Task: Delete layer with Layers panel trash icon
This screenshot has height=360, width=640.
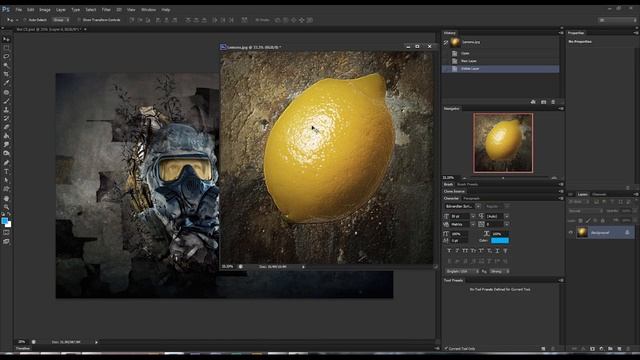Action: (x=628, y=349)
